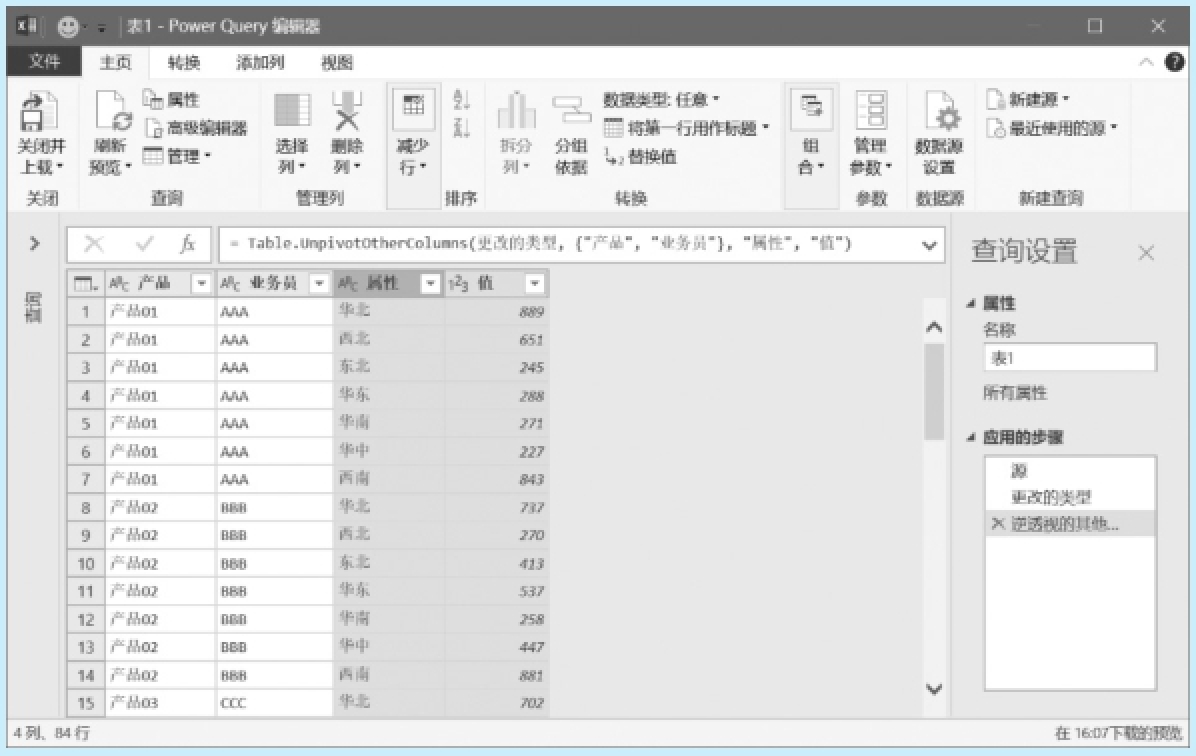This screenshot has height=756, width=1196.
Task: Click the 名称 input field containing 表1
Action: click(1069, 358)
